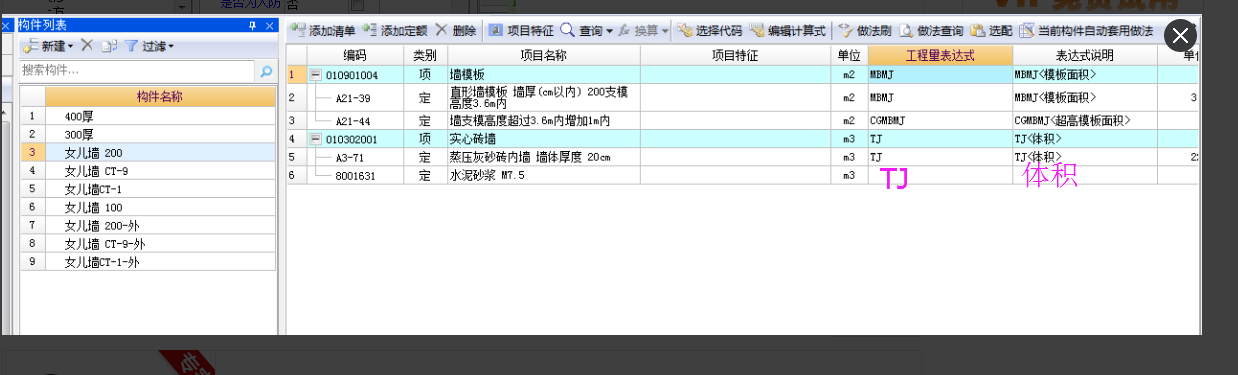Click TJ<体积> description cell in row 5
Screen dimensions: 1238x375
click(x=1084, y=157)
